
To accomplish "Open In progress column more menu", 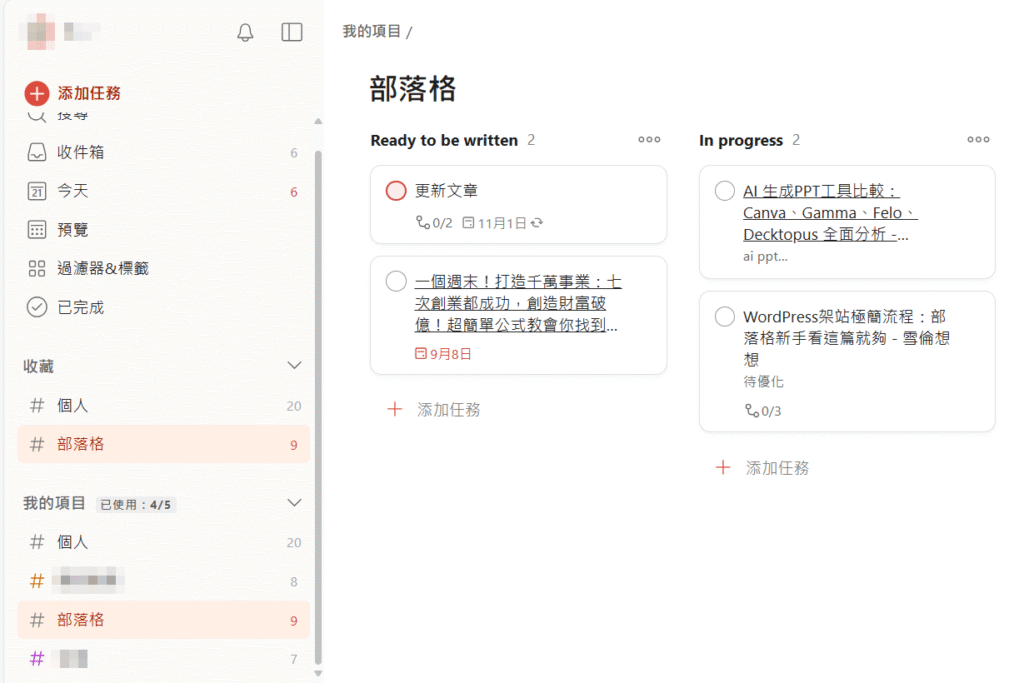I will [978, 140].
